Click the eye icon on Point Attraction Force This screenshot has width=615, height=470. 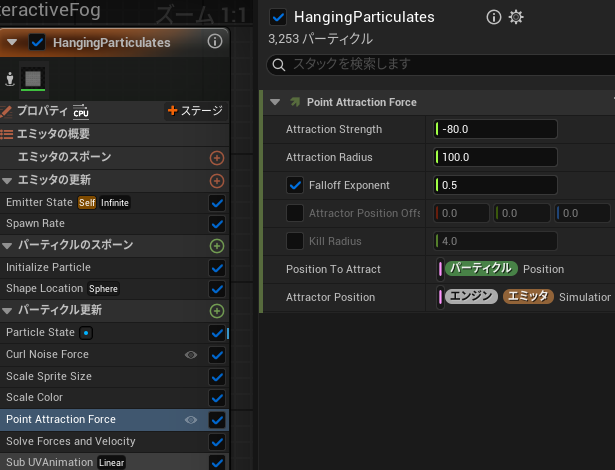click(x=191, y=420)
